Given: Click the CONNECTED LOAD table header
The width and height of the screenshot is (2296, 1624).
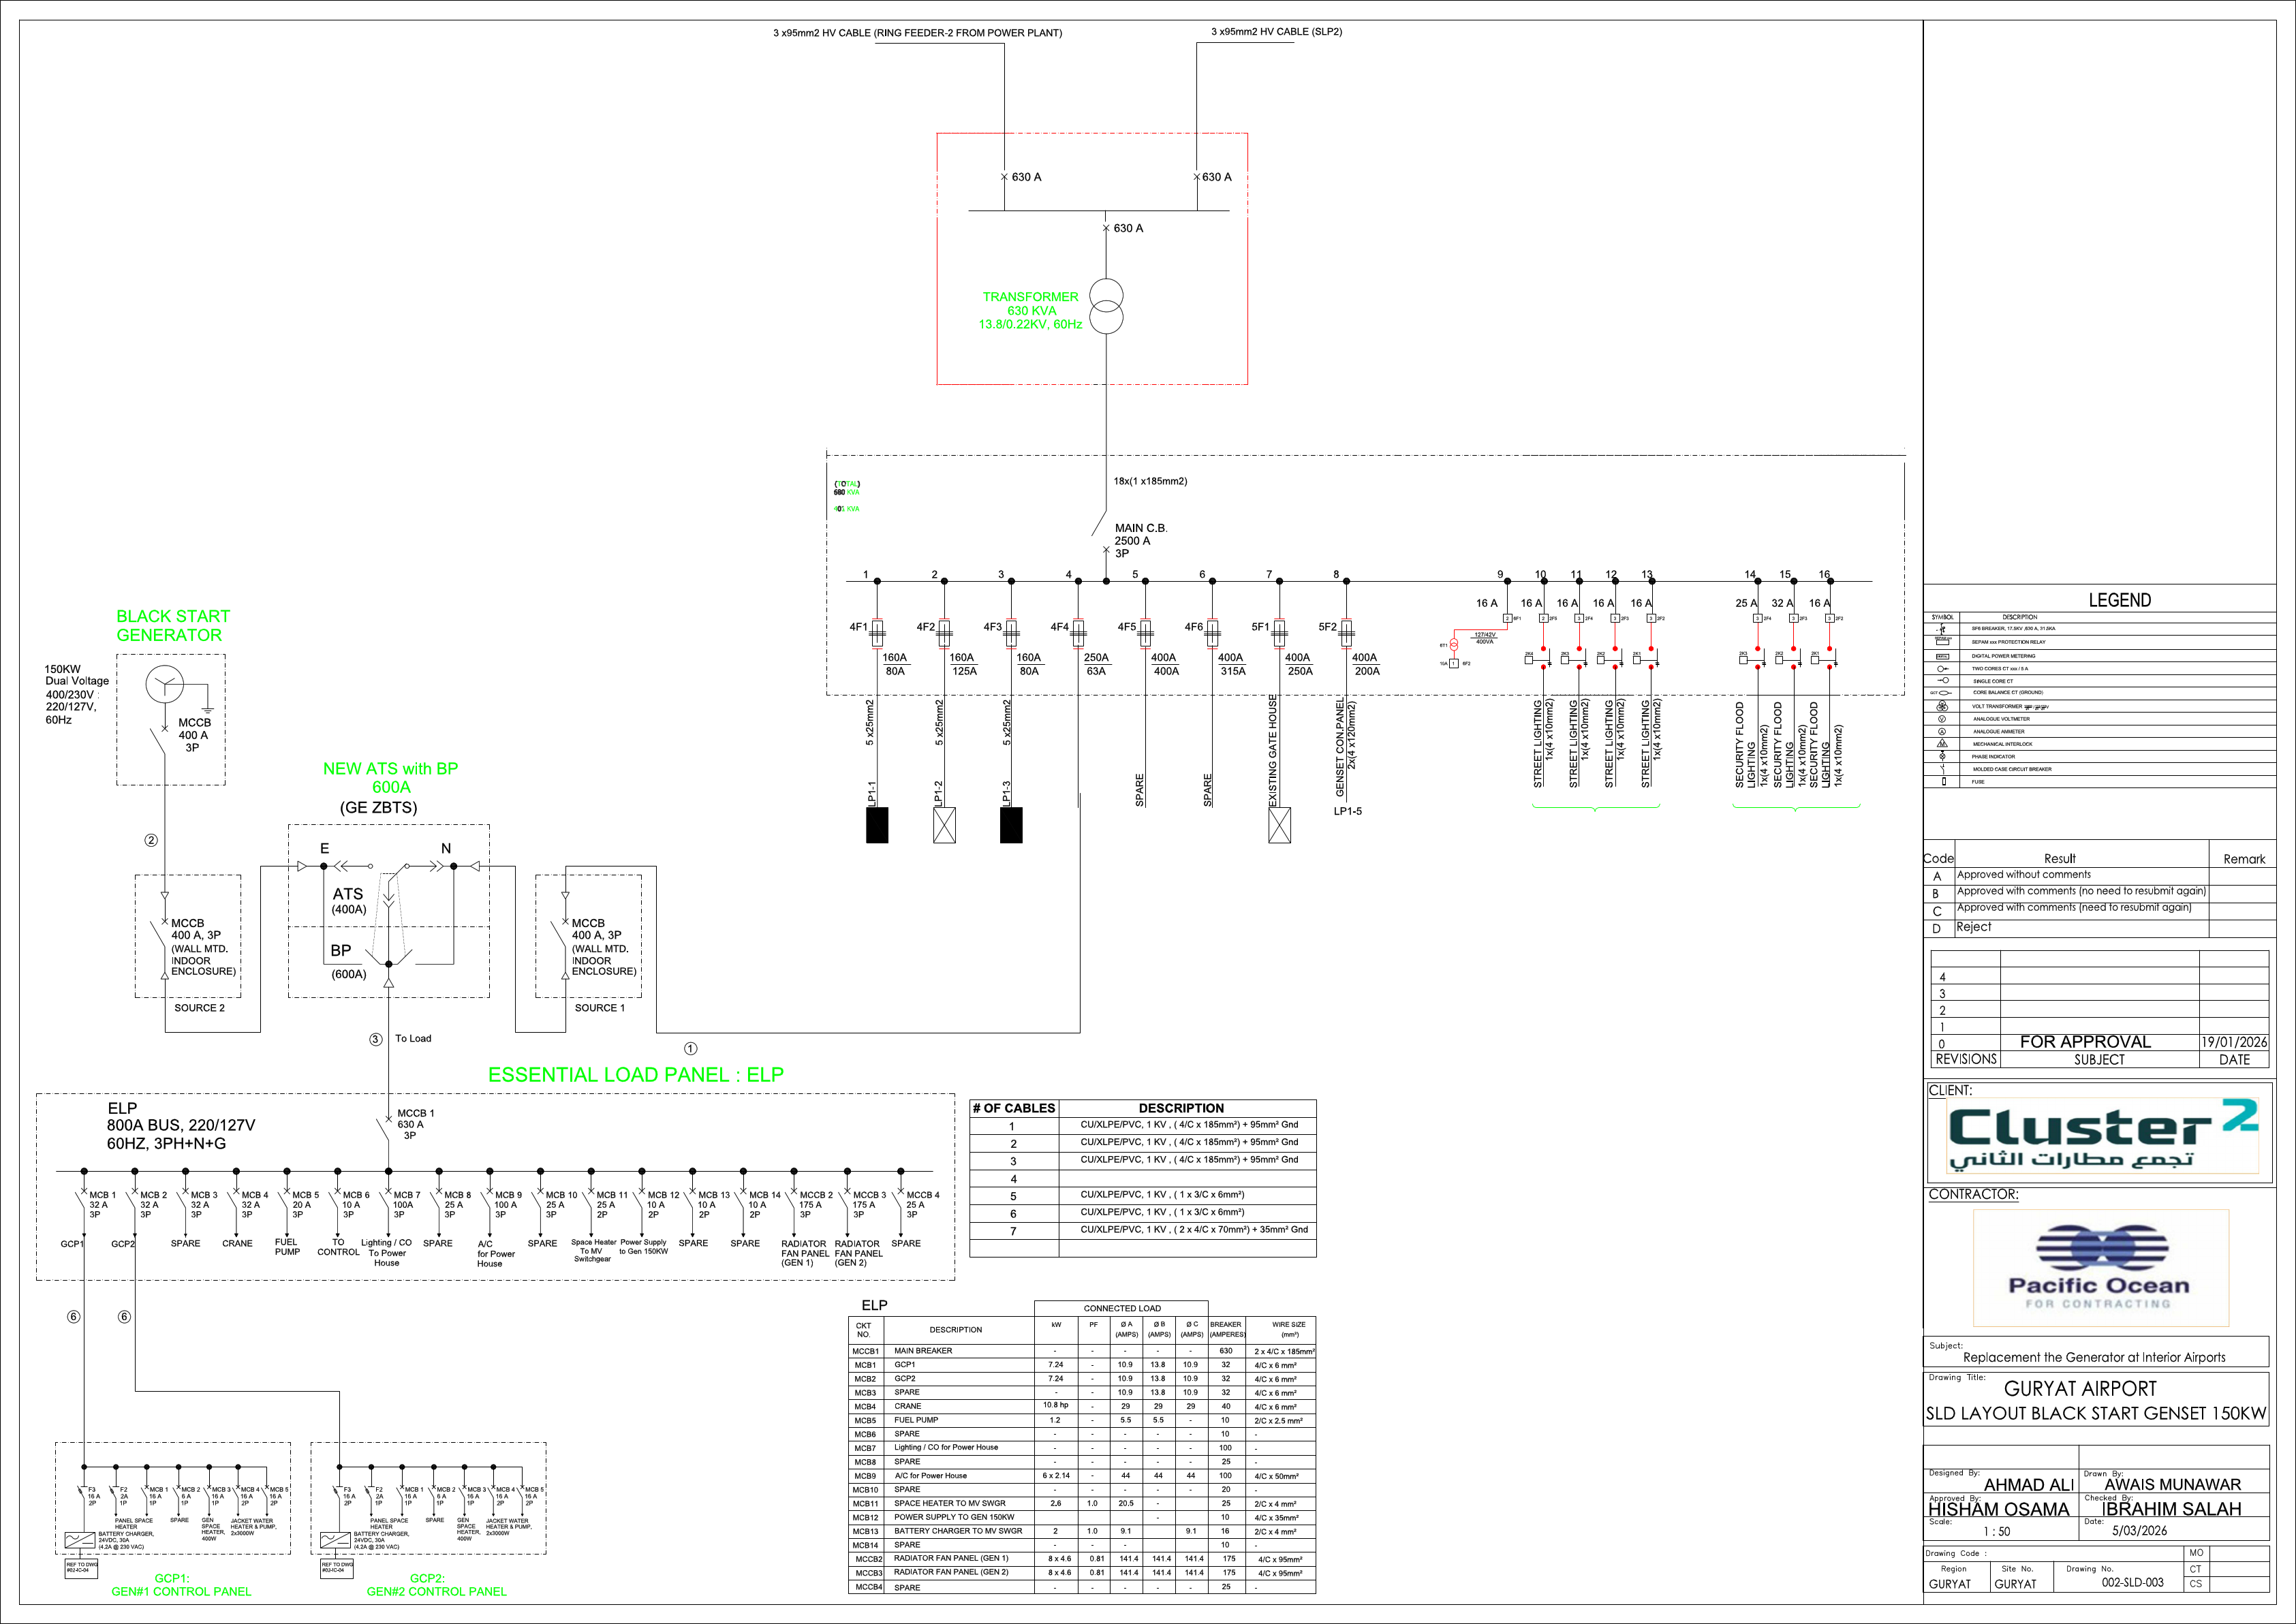Looking at the screenshot, I should point(1122,1308).
